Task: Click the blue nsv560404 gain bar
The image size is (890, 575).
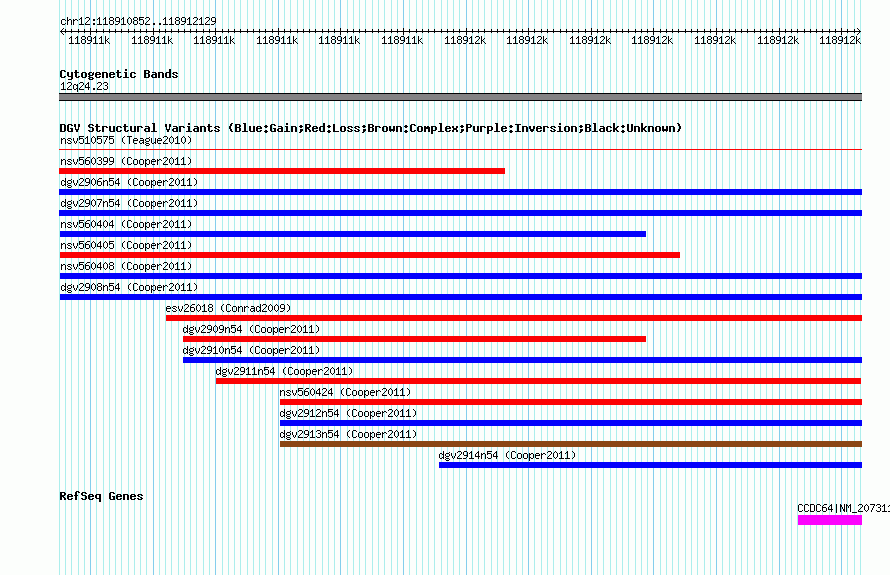Action: [352, 234]
